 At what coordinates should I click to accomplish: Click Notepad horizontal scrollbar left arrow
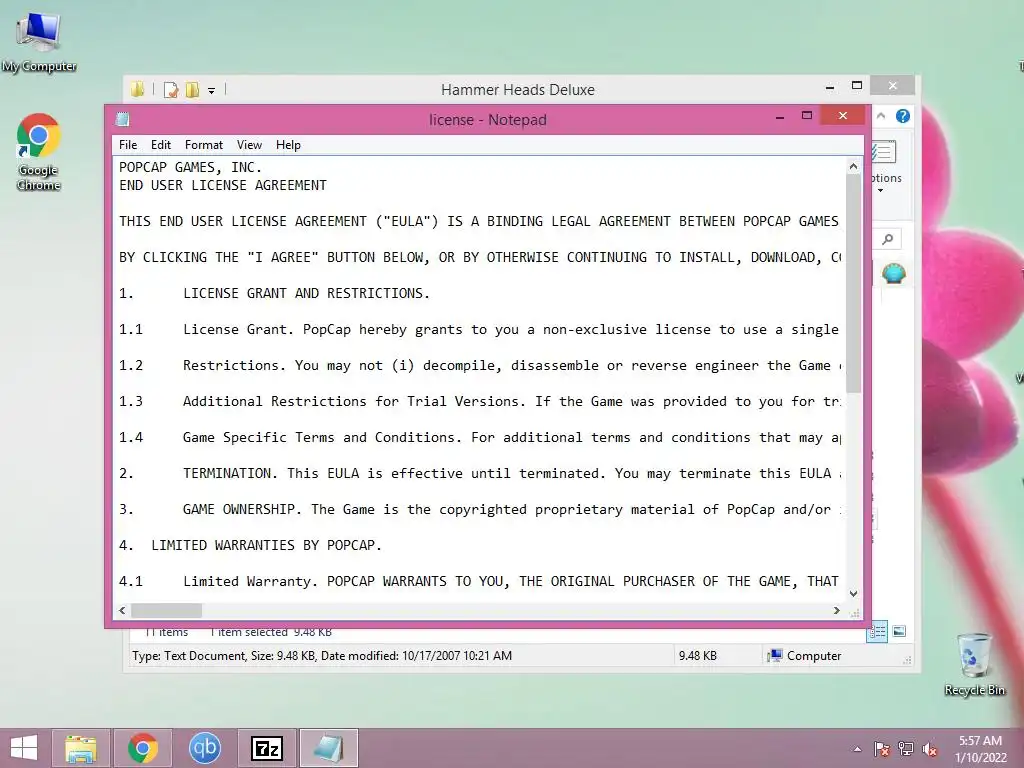pos(122,611)
